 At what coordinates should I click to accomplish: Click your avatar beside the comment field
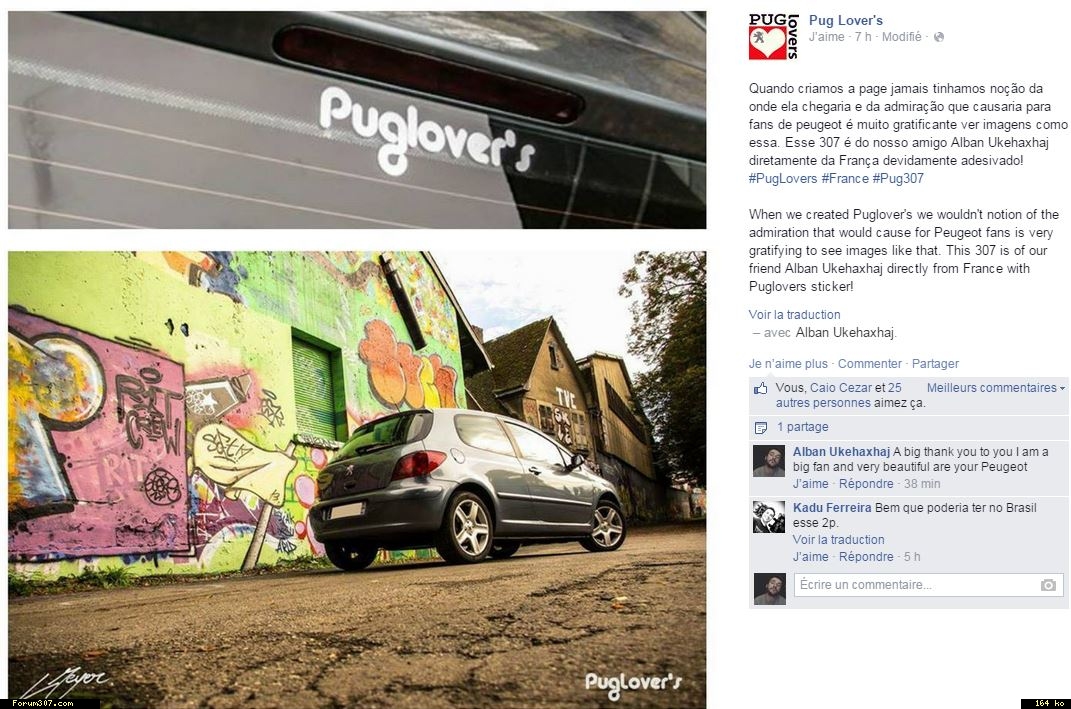coord(769,589)
